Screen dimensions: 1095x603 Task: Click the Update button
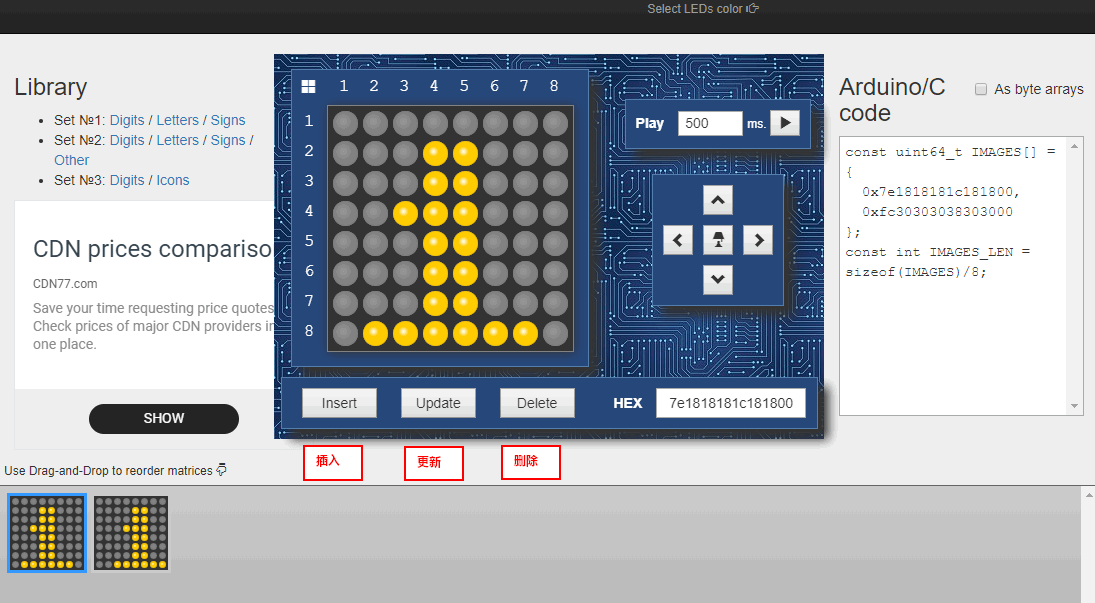[x=438, y=402]
